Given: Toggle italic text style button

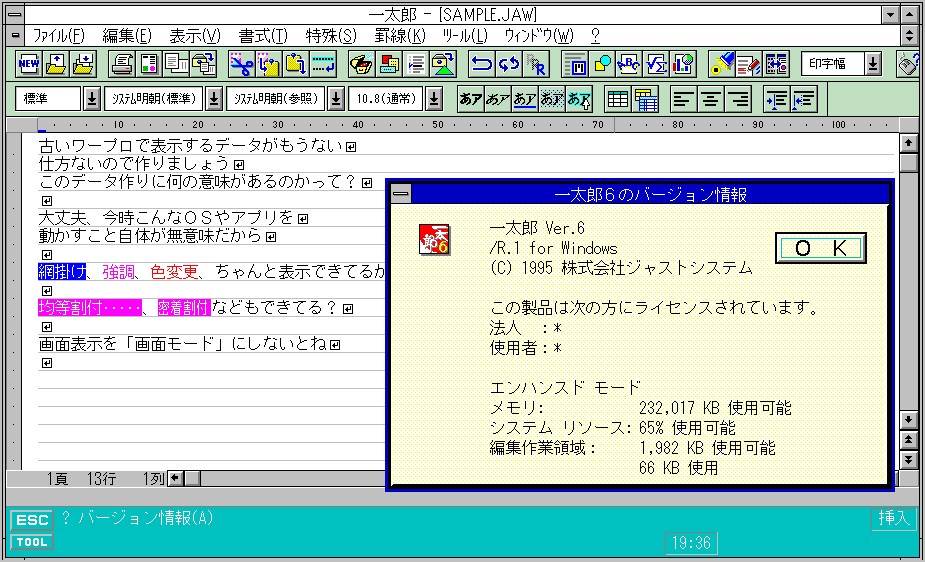Looking at the screenshot, I should pos(497,99).
